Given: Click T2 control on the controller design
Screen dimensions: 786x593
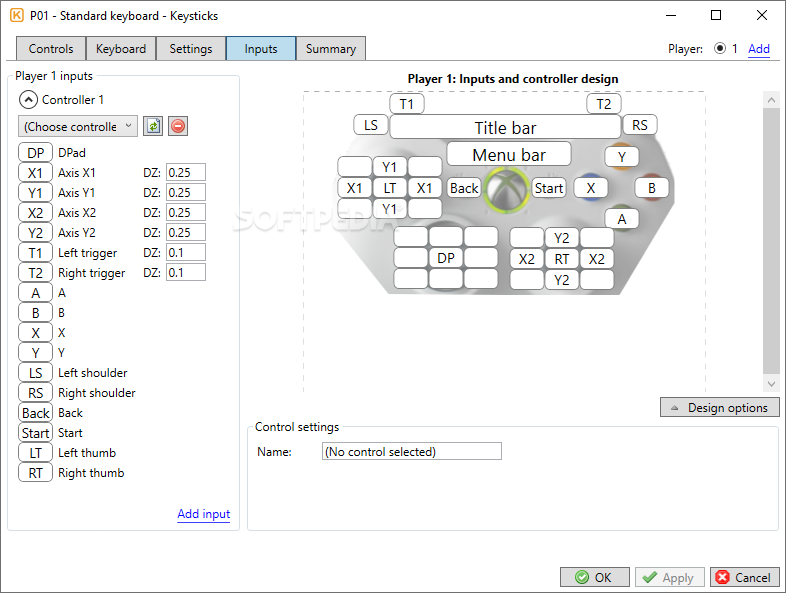Looking at the screenshot, I should 604,104.
